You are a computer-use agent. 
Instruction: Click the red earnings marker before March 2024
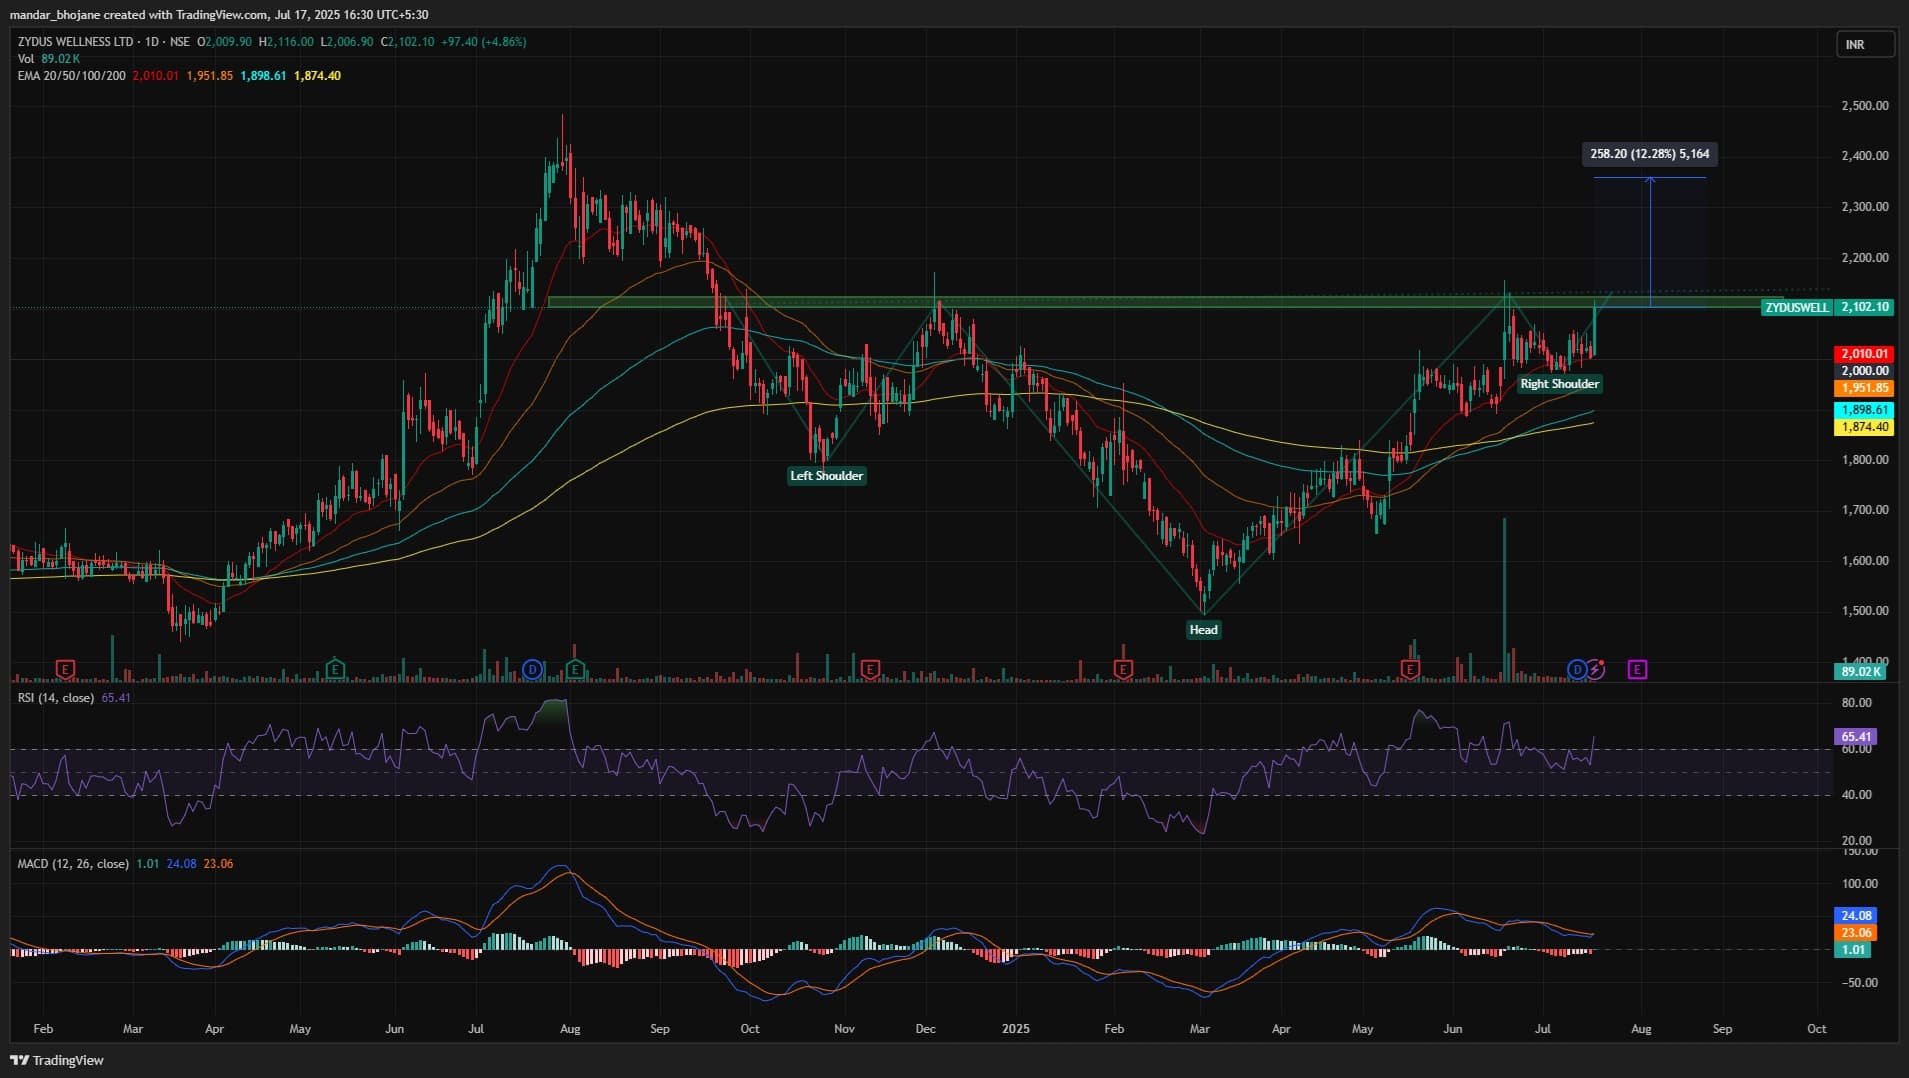click(65, 669)
